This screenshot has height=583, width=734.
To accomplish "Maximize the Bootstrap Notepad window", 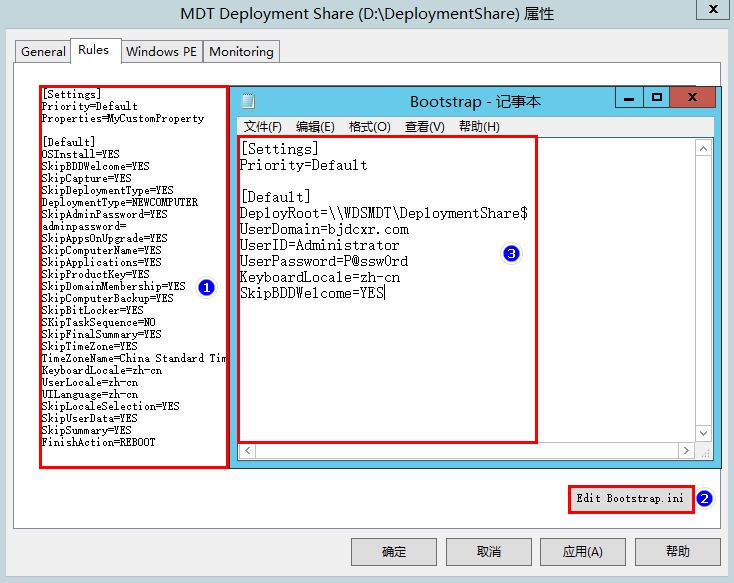I will [x=657, y=97].
